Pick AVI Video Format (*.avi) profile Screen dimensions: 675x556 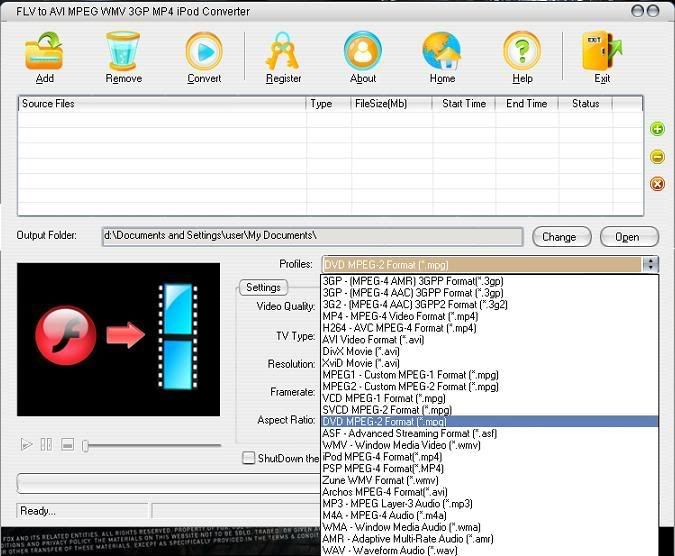tap(489, 340)
